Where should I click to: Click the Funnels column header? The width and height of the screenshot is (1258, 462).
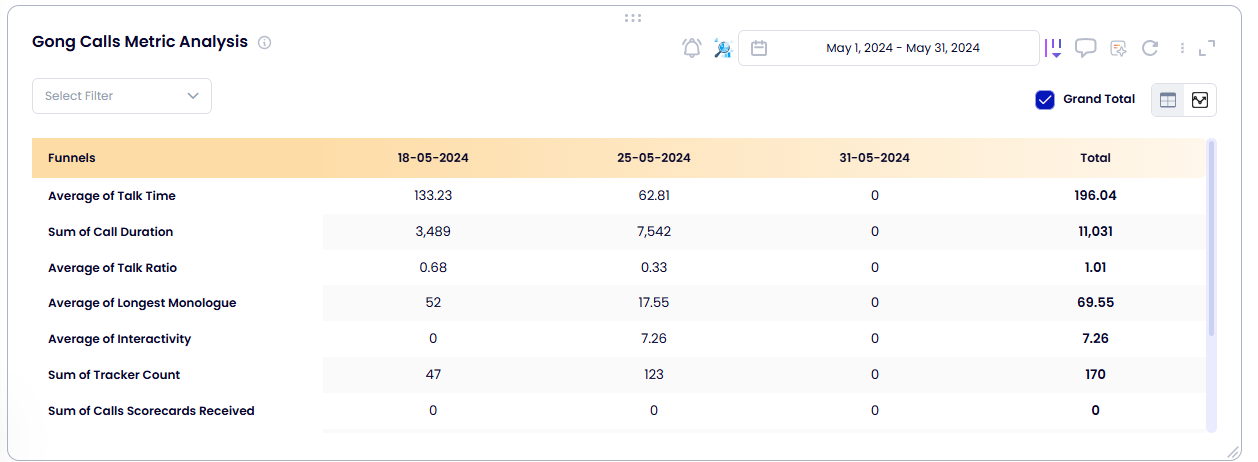[72, 158]
